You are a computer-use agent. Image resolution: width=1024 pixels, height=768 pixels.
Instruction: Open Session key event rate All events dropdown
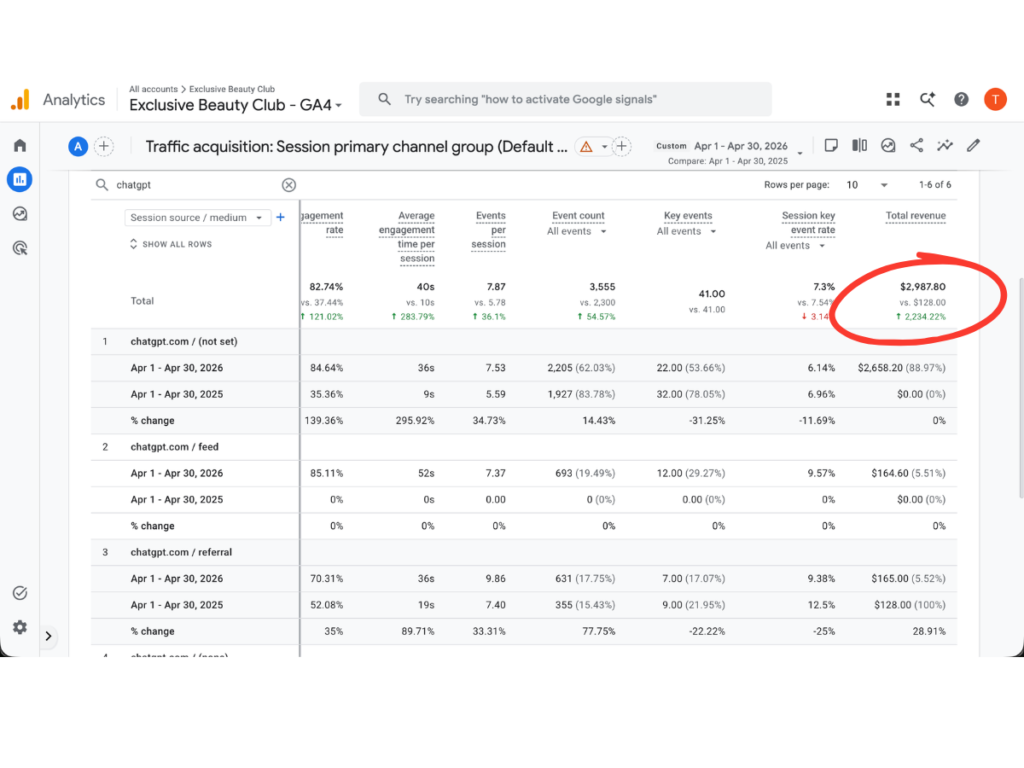coord(795,246)
